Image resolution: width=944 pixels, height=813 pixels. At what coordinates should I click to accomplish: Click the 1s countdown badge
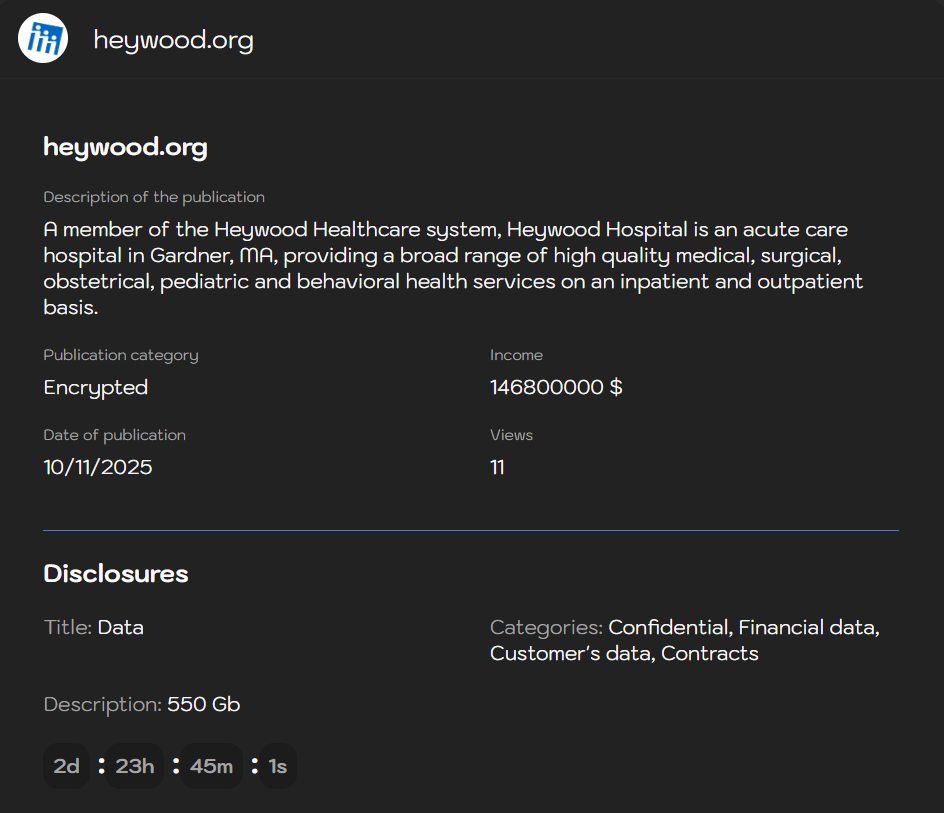click(277, 766)
